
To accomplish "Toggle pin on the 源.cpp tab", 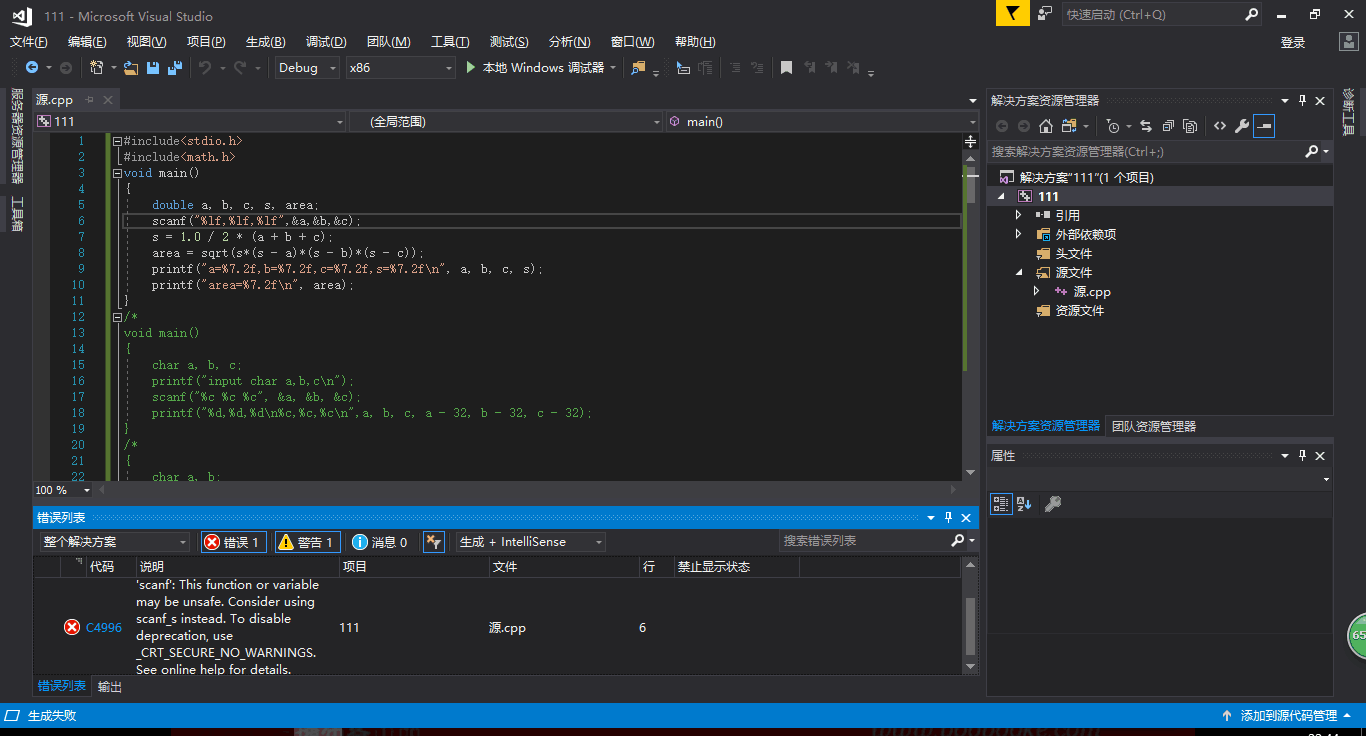I will pyautogui.click(x=89, y=100).
